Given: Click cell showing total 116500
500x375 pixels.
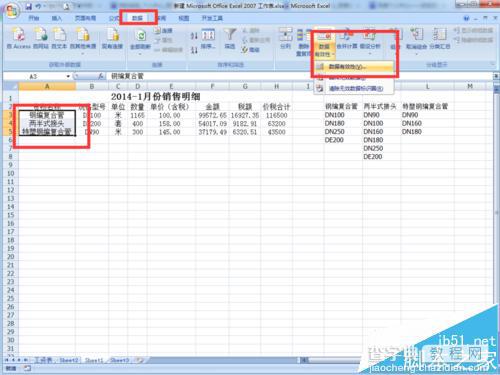Looking at the screenshot, I should [276, 115].
